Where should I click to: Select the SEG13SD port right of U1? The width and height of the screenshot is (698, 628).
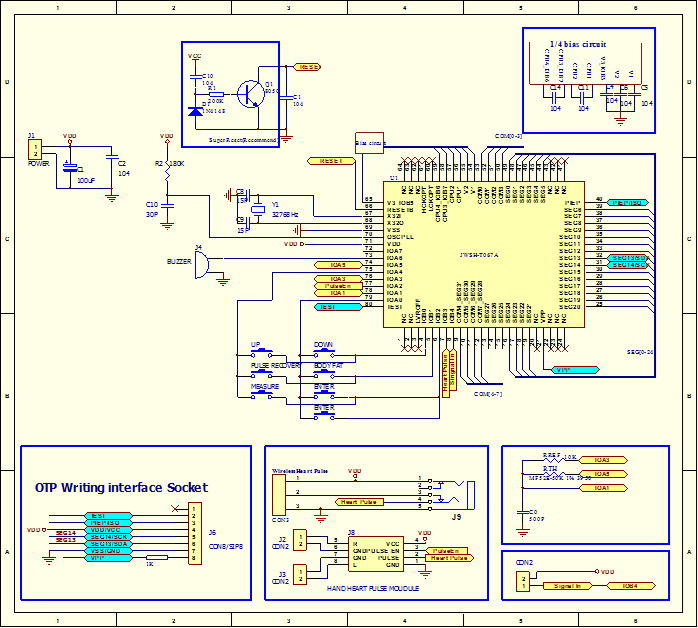pos(628,258)
